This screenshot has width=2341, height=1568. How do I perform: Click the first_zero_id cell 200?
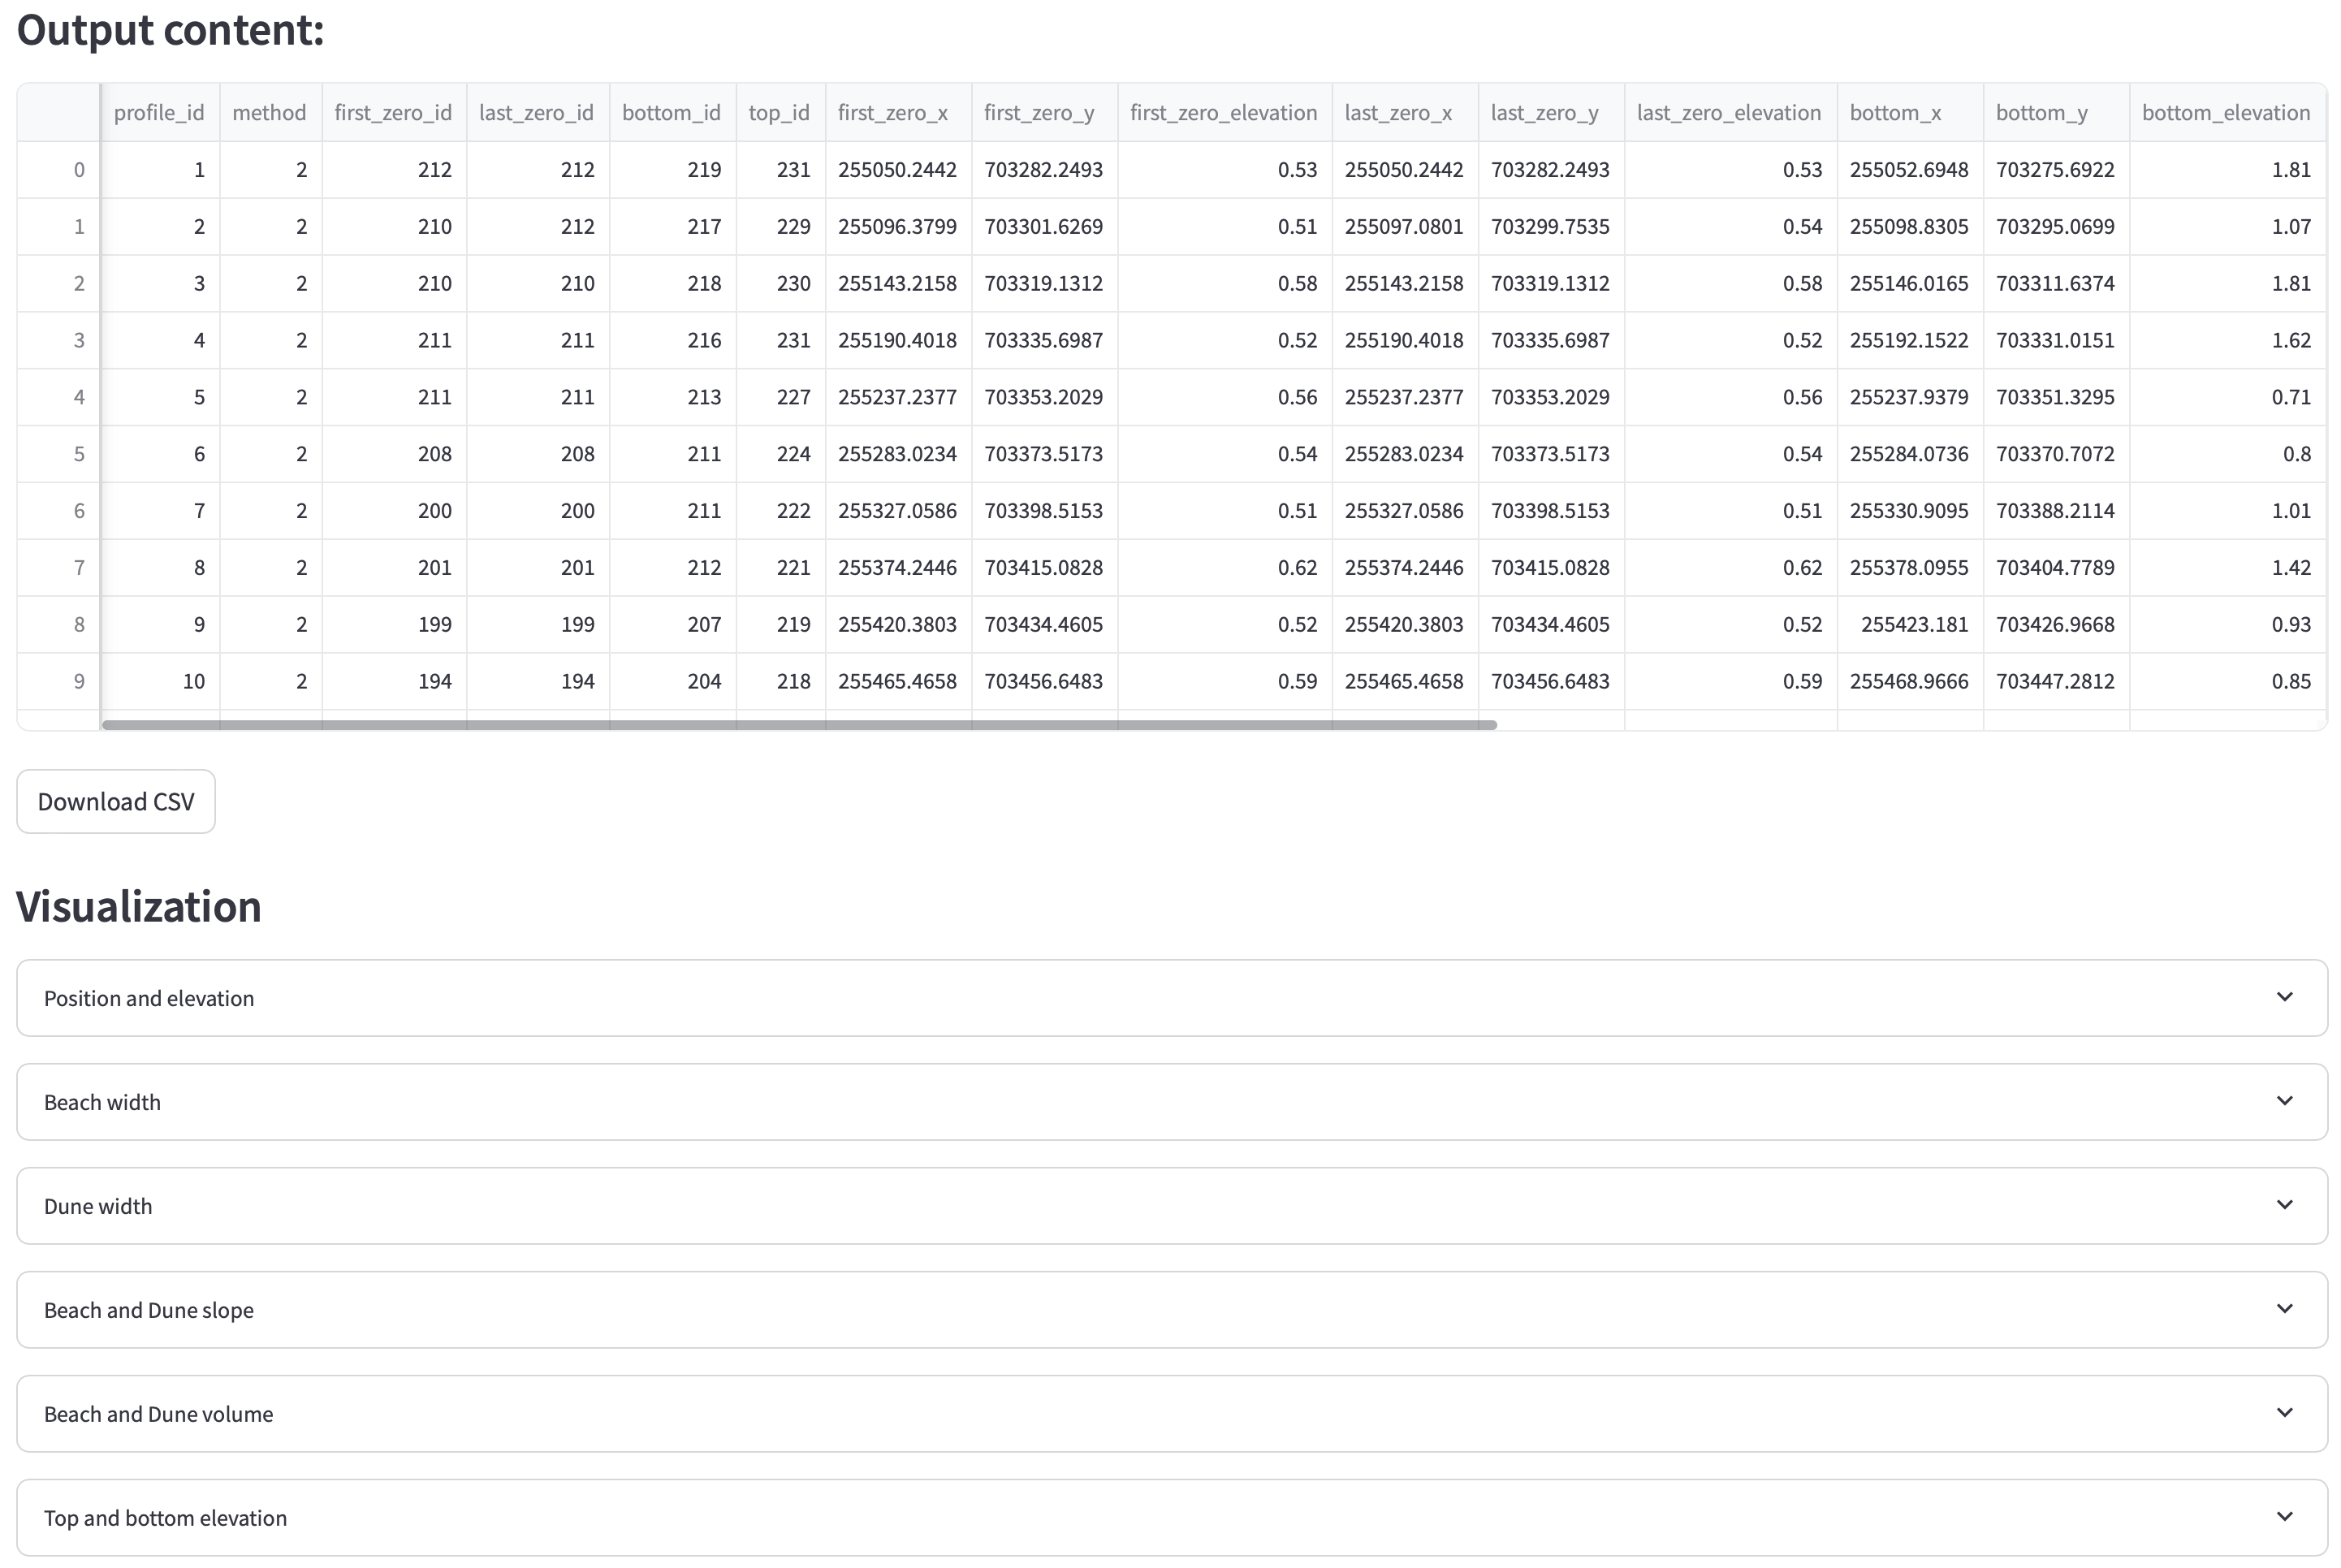[394, 511]
